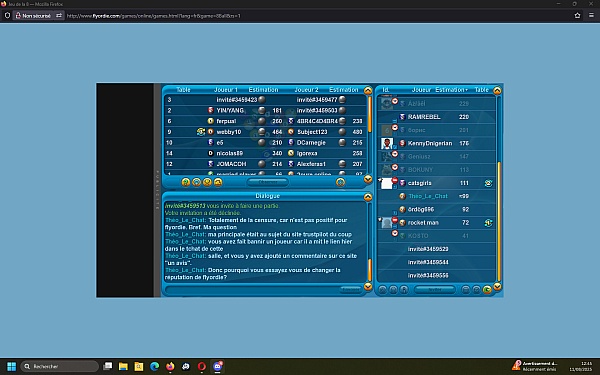Viewport: 600px width, 375px height.
Task: Click the round settings icon right of Chercher
Action: coord(340,182)
